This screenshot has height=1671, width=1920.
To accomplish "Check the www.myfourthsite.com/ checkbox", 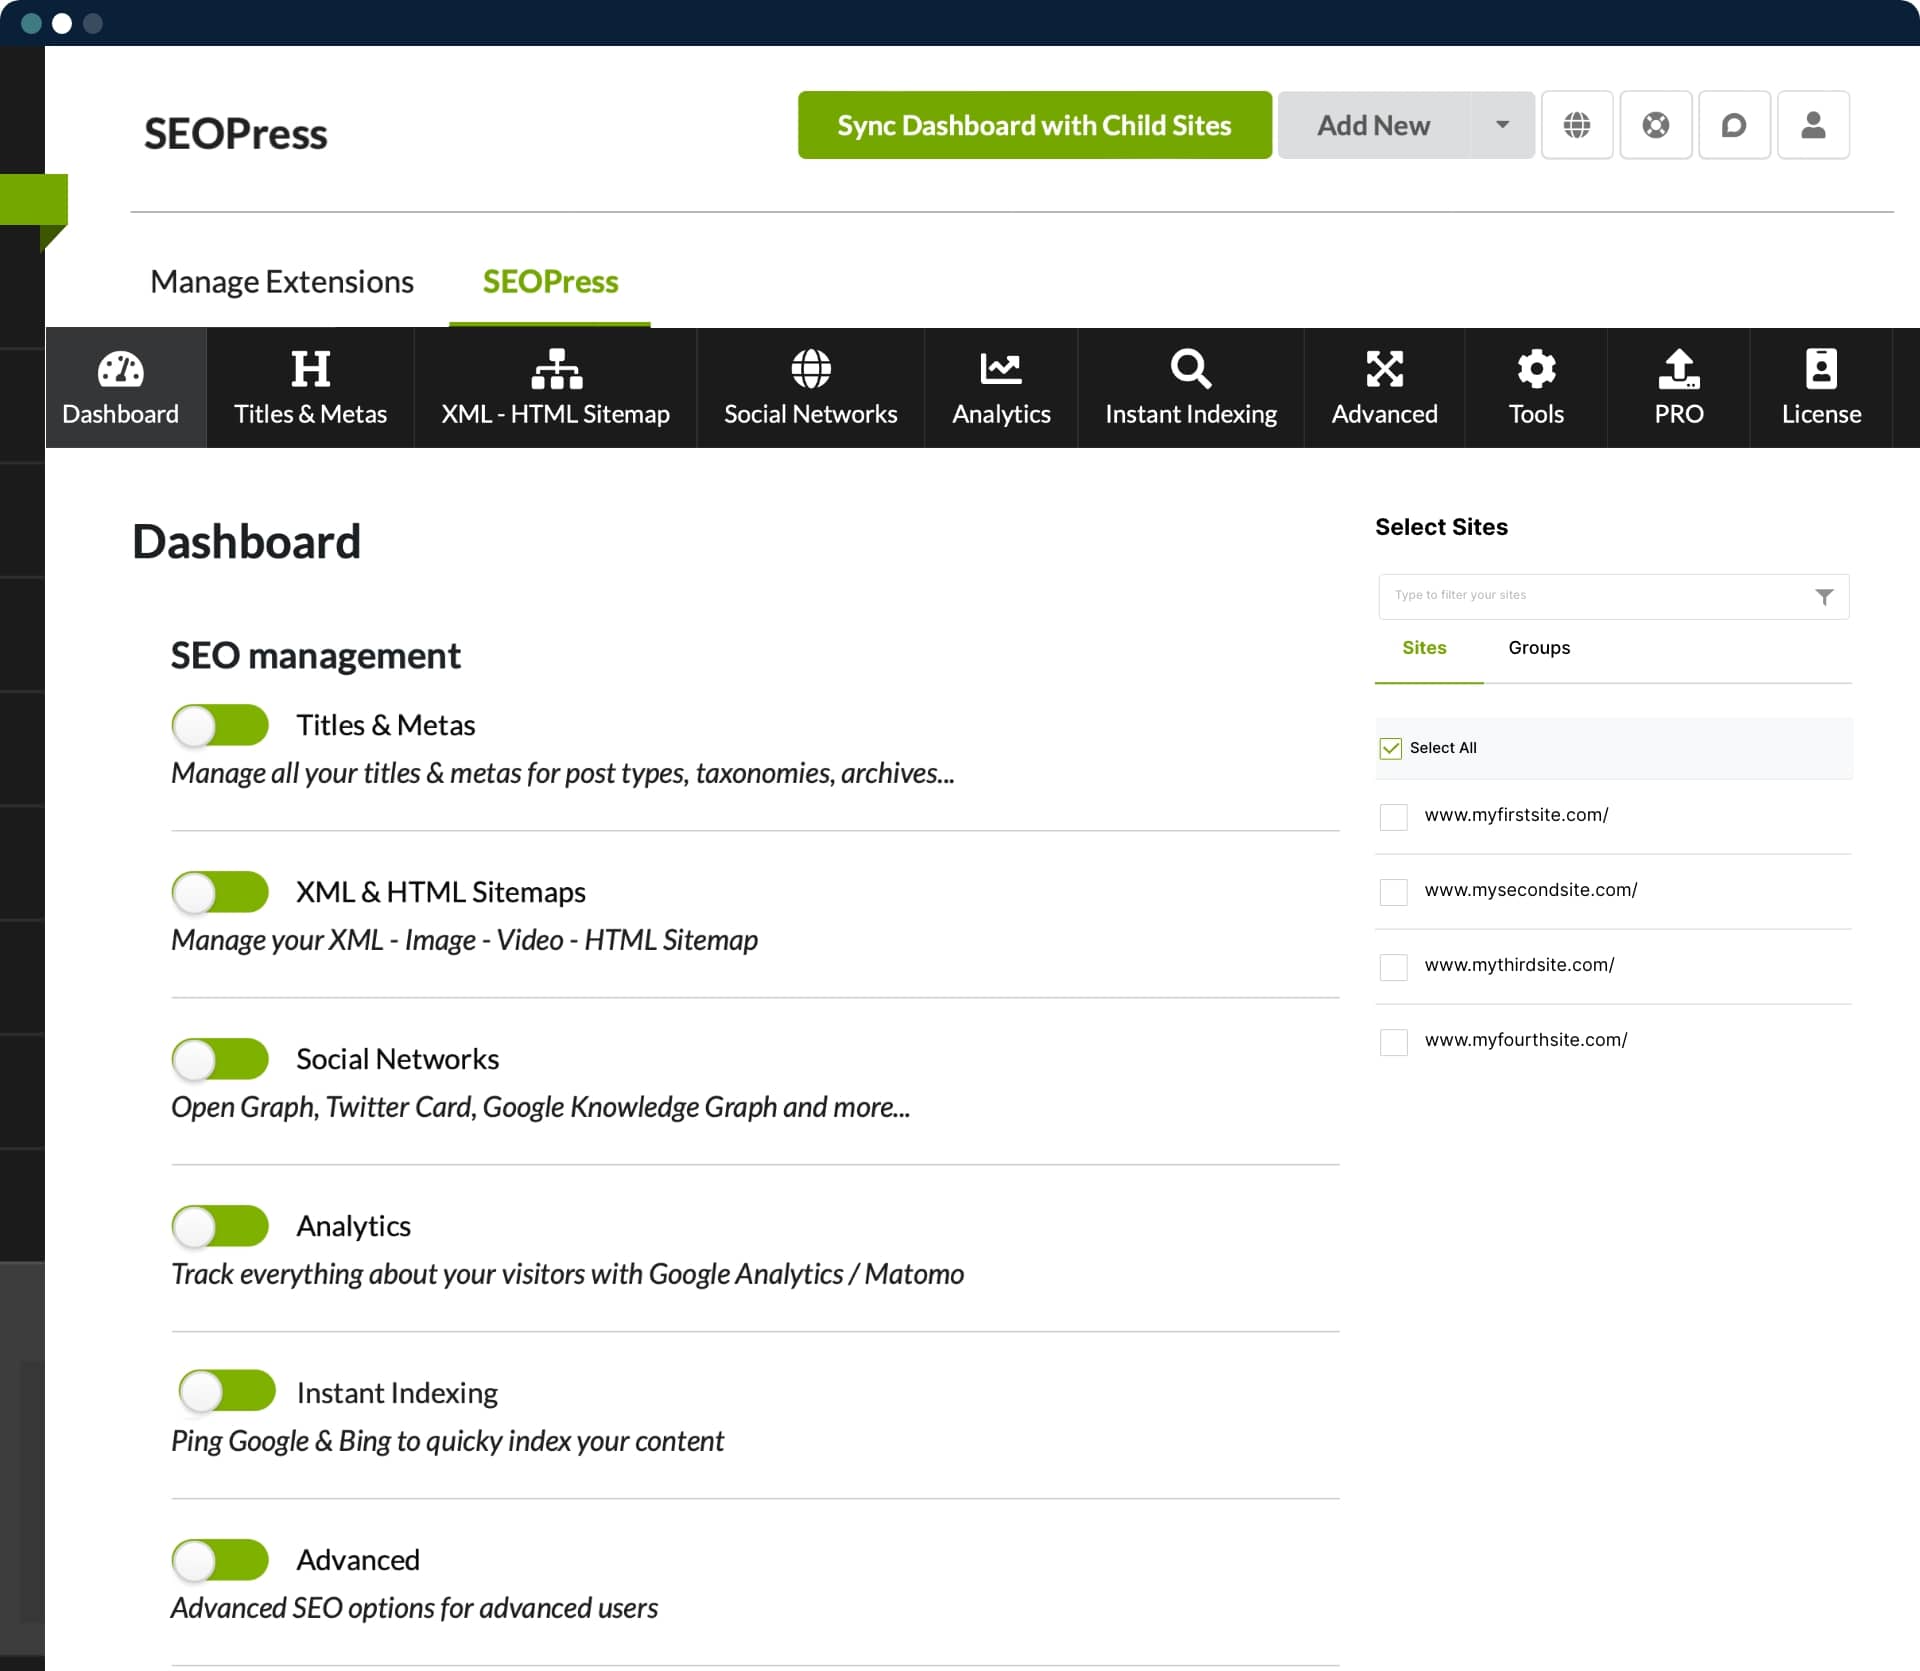I will [1393, 1042].
